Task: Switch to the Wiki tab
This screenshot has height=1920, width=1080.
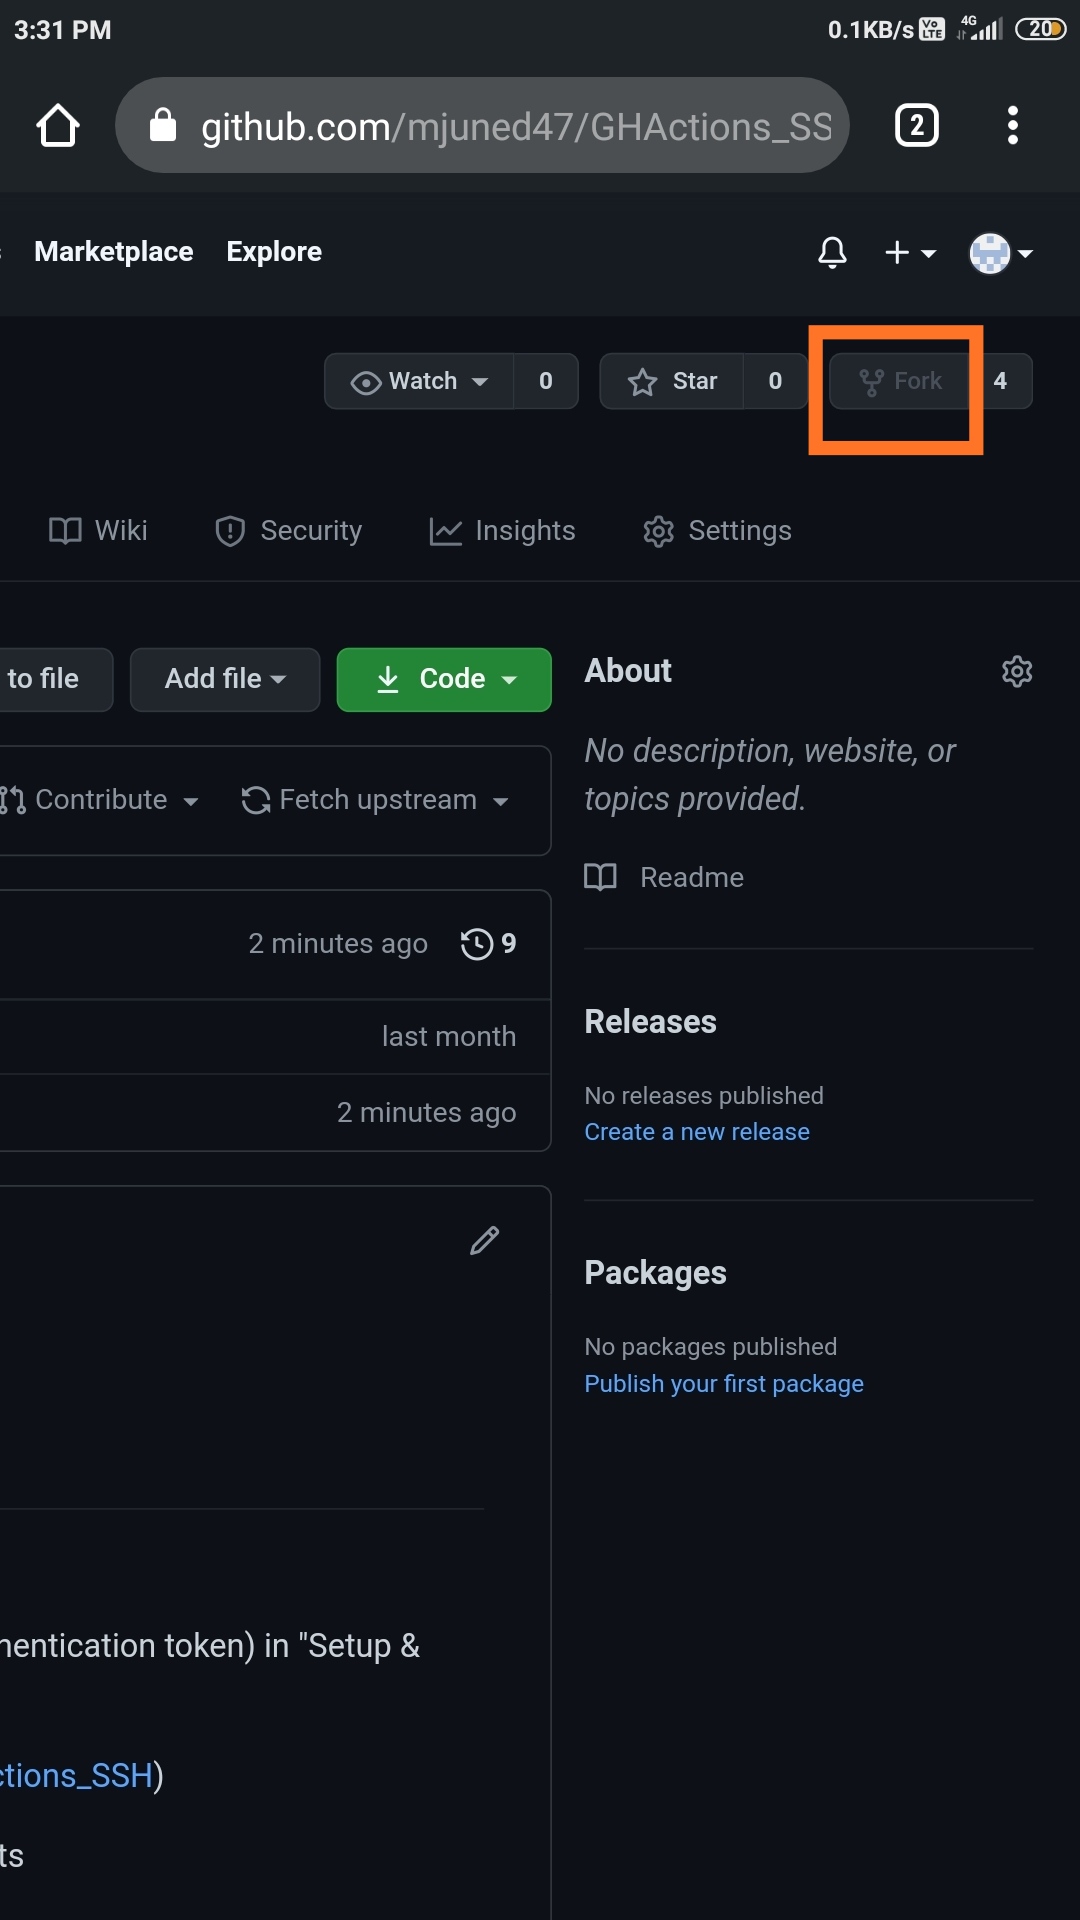Action: (x=98, y=530)
